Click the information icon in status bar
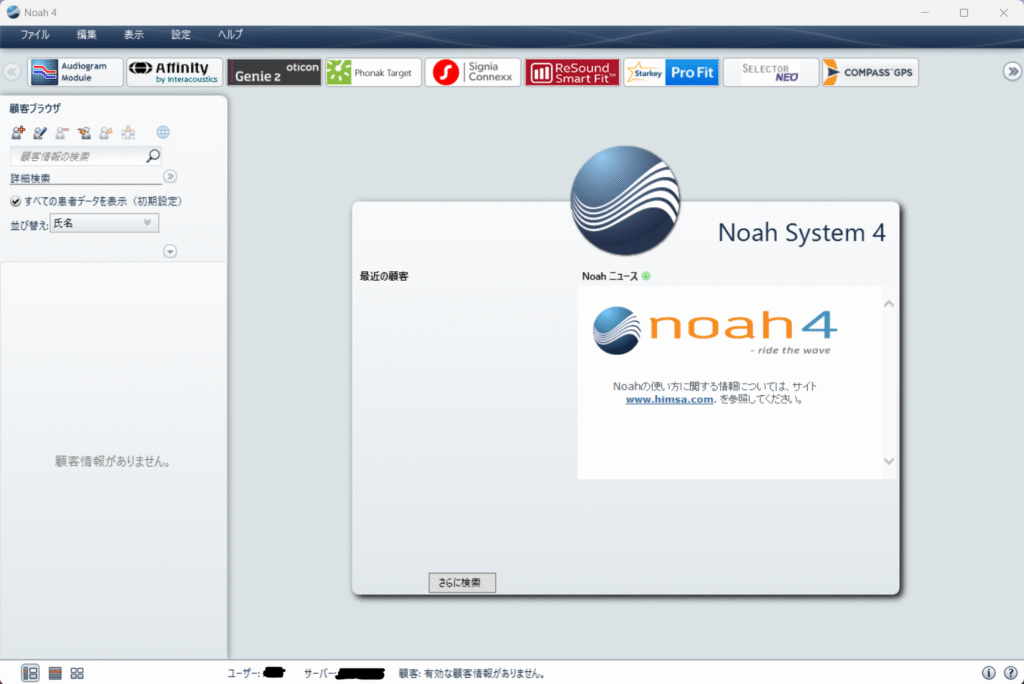The width and height of the screenshot is (1024, 684). (x=989, y=673)
